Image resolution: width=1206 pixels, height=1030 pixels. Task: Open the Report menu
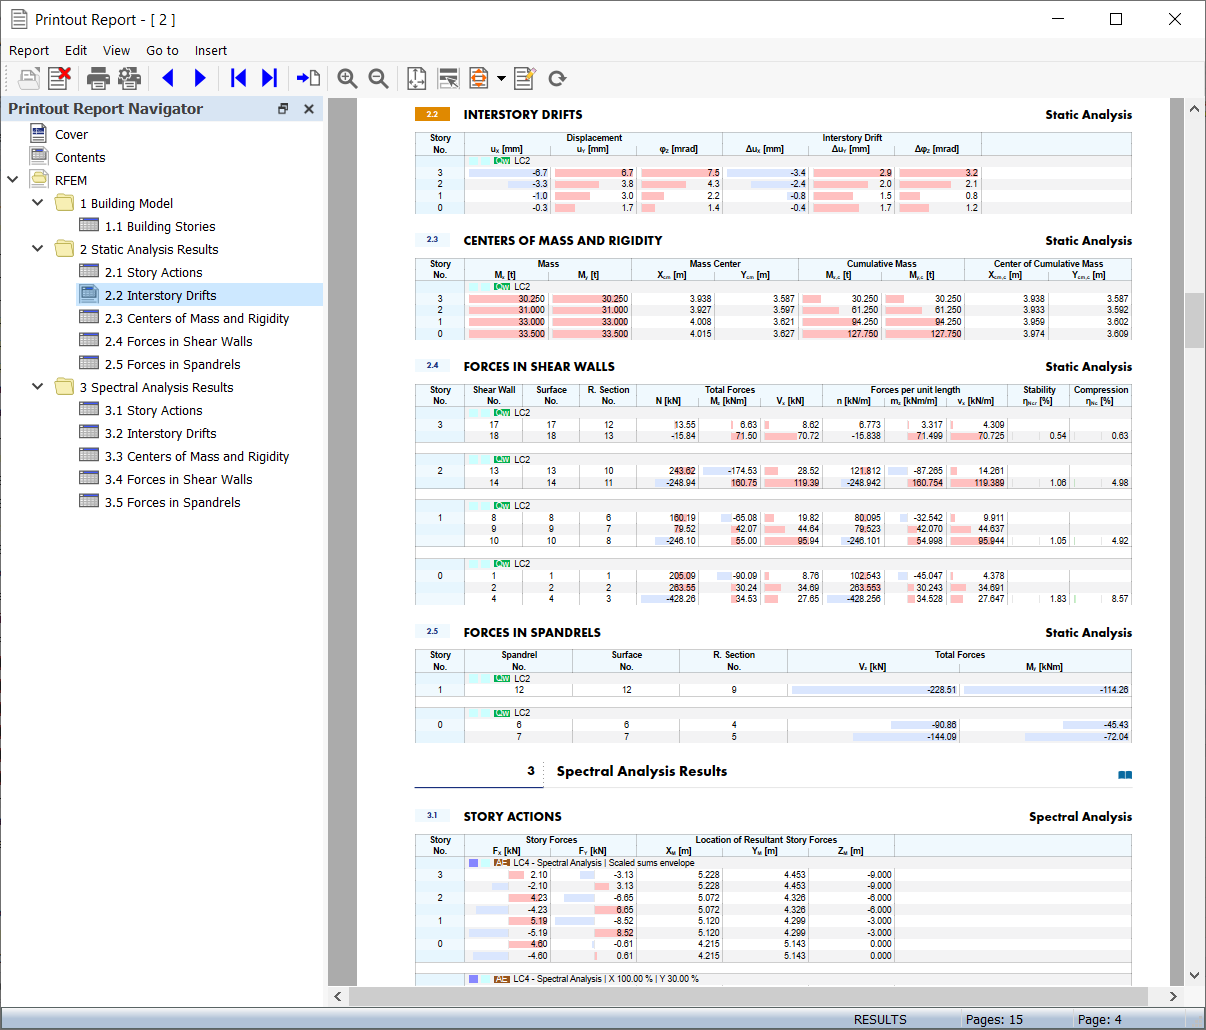[29, 50]
